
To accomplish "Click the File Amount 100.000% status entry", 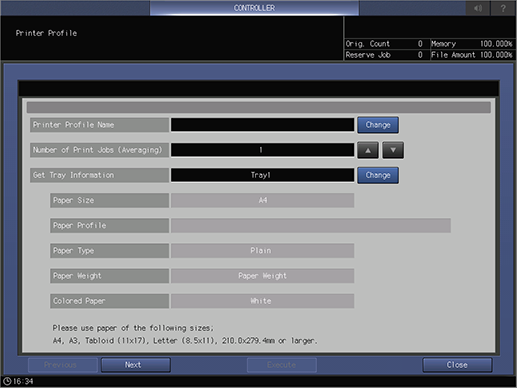I will (472, 55).
